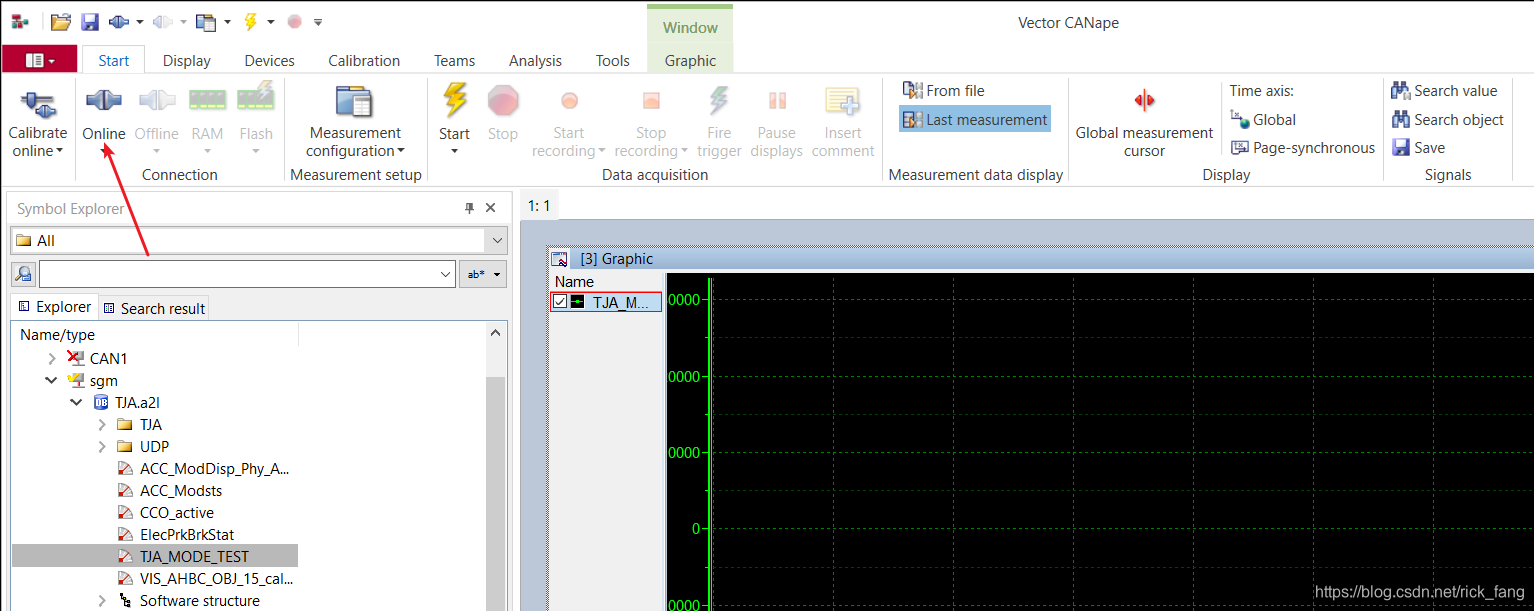1534x611 pixels.
Task: Start measurement with the lightning Start icon
Action: 454,101
